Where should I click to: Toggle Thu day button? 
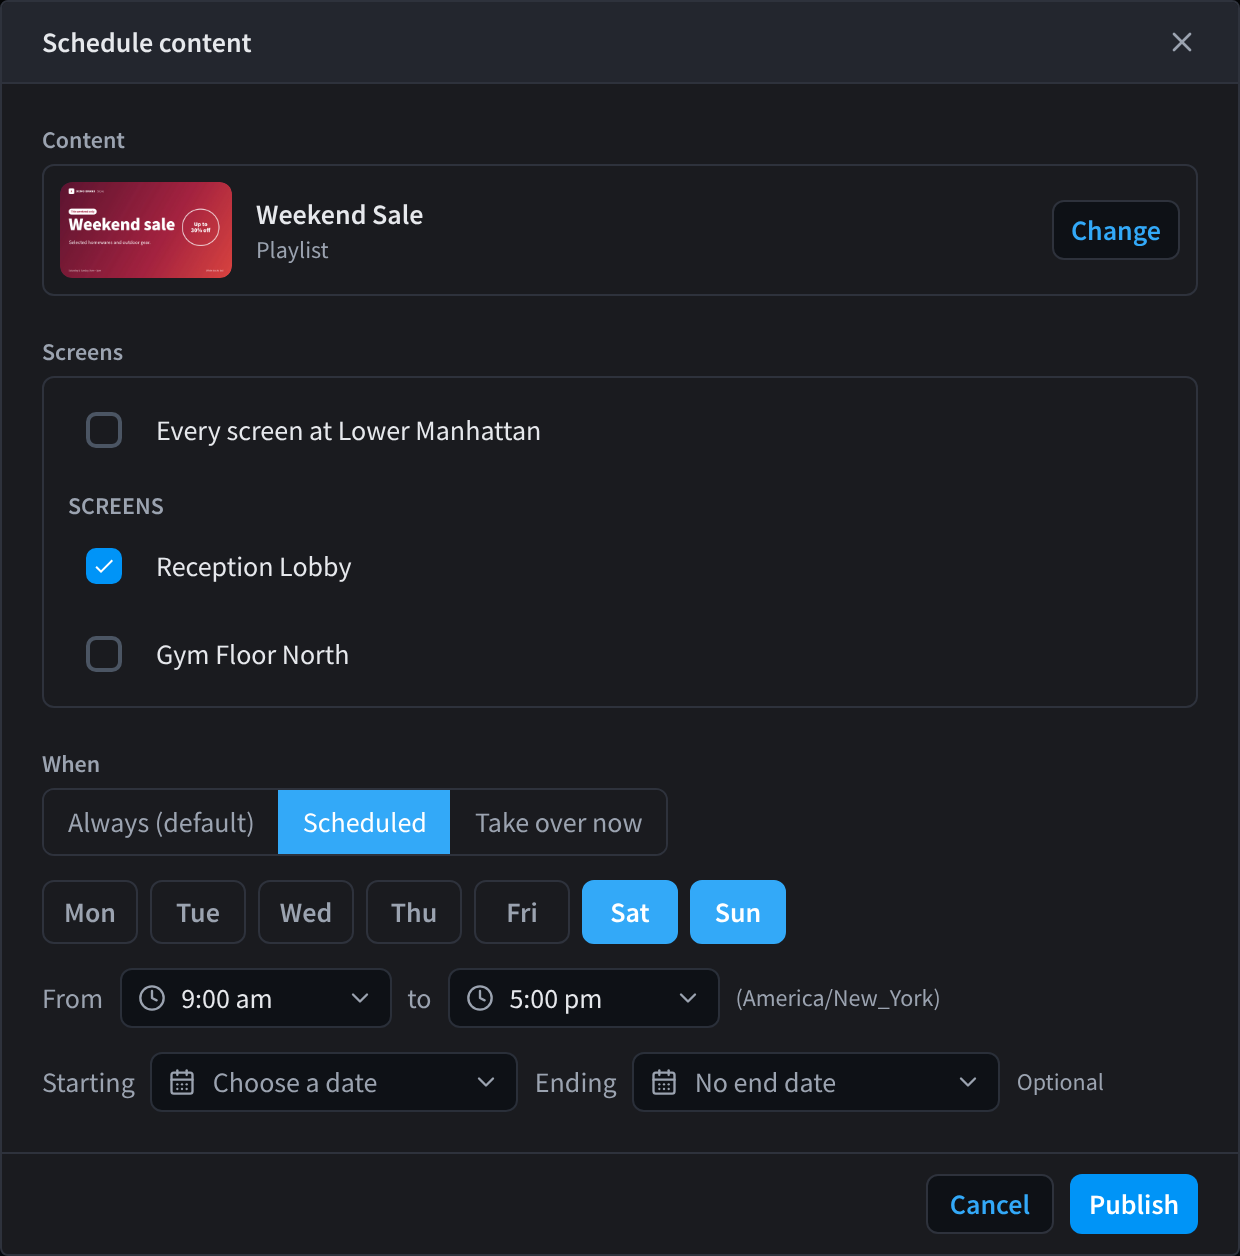(x=414, y=912)
